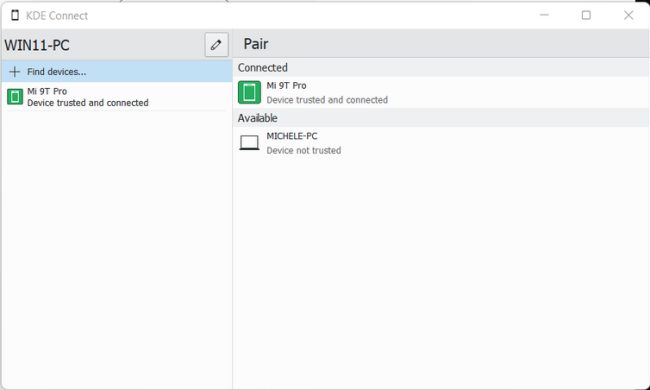This screenshot has width=650, height=390.
Task: Click the Pair heading
Action: click(x=256, y=44)
